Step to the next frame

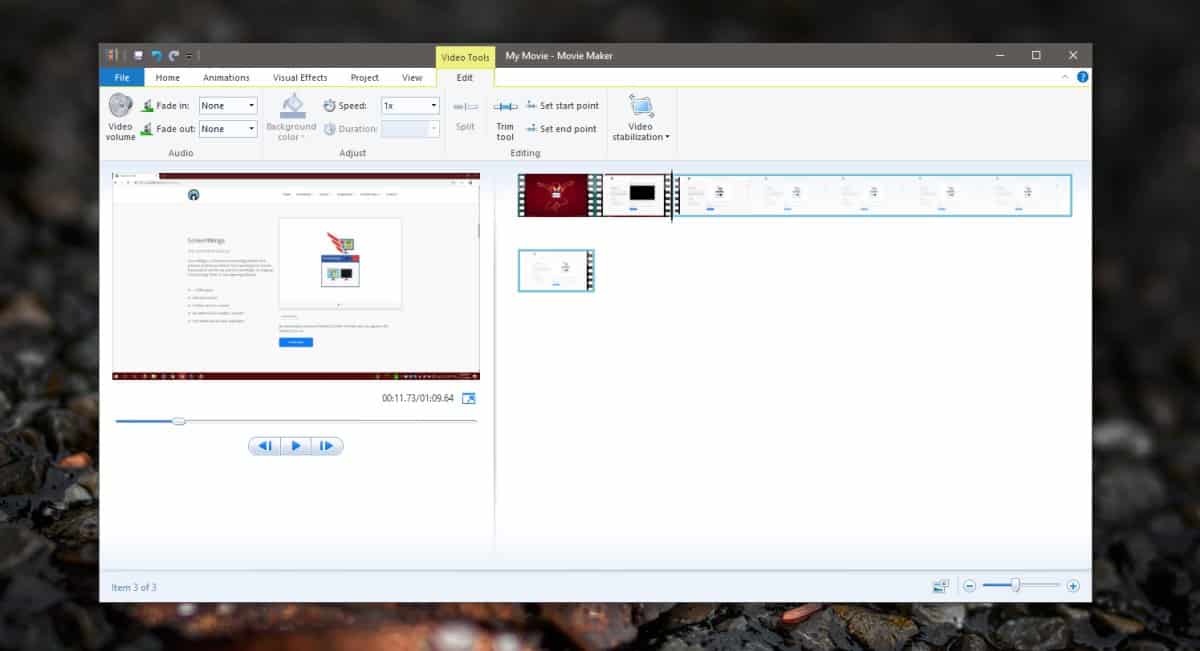coord(327,446)
